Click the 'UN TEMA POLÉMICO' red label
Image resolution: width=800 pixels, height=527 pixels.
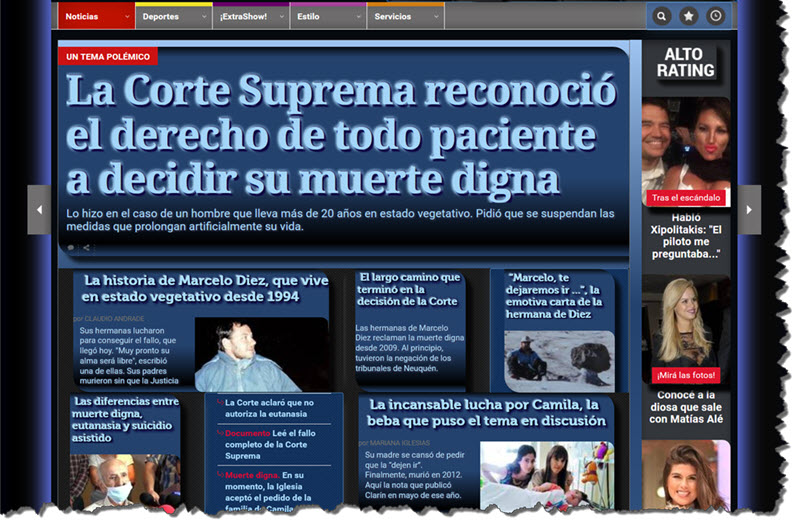108,57
